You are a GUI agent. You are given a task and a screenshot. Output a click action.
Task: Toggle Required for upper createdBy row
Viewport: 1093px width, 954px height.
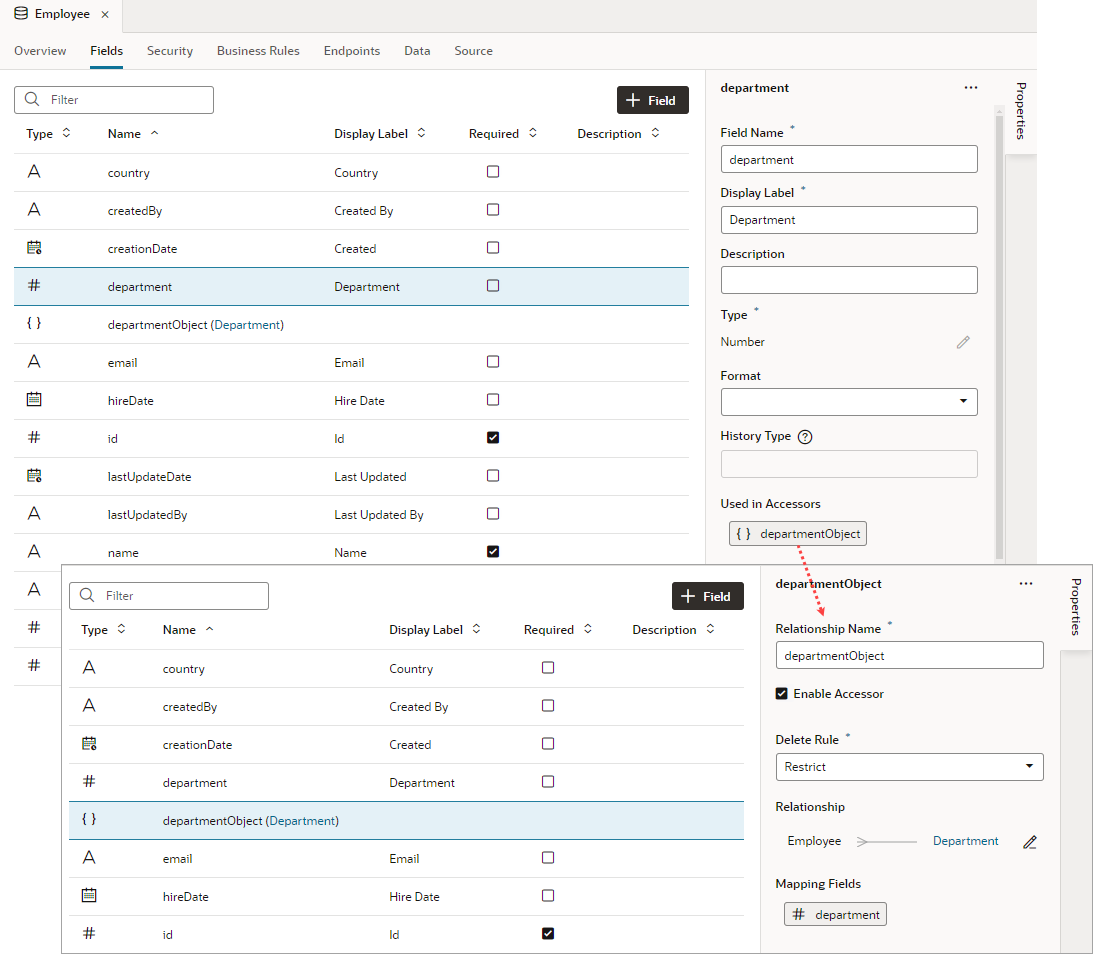pos(493,210)
